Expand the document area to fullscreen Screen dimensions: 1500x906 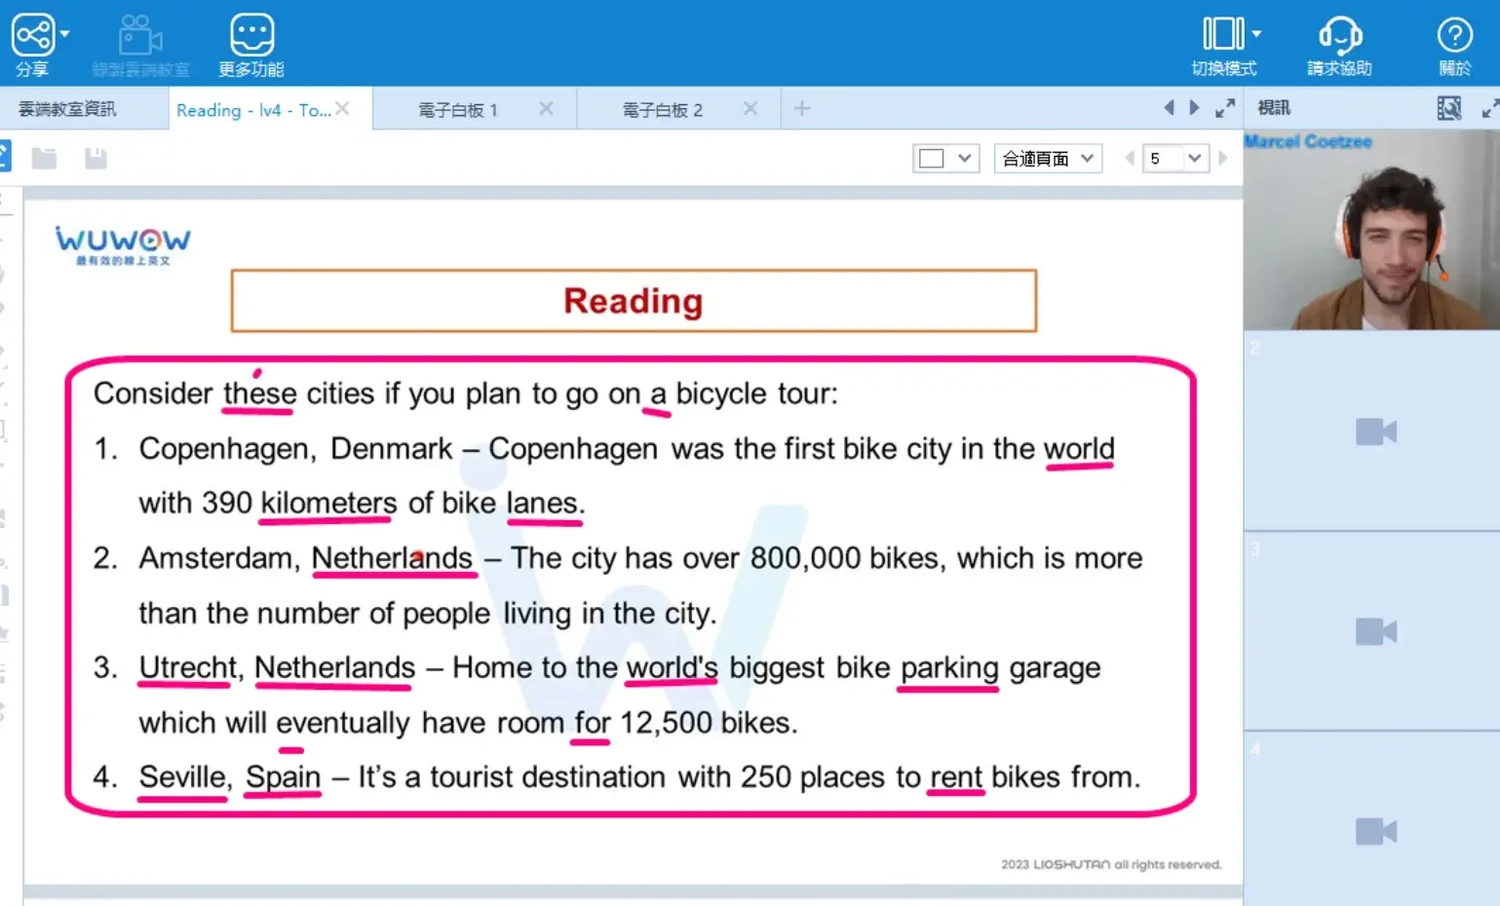click(1225, 108)
